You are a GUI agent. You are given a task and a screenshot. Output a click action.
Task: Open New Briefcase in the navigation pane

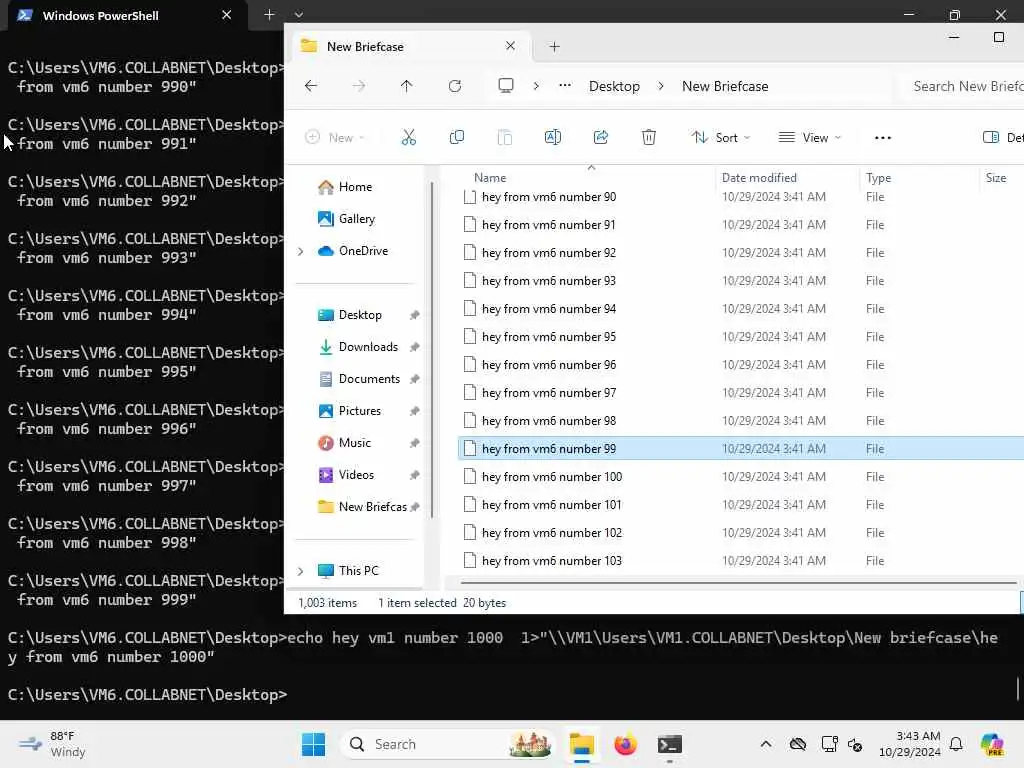coord(362,507)
